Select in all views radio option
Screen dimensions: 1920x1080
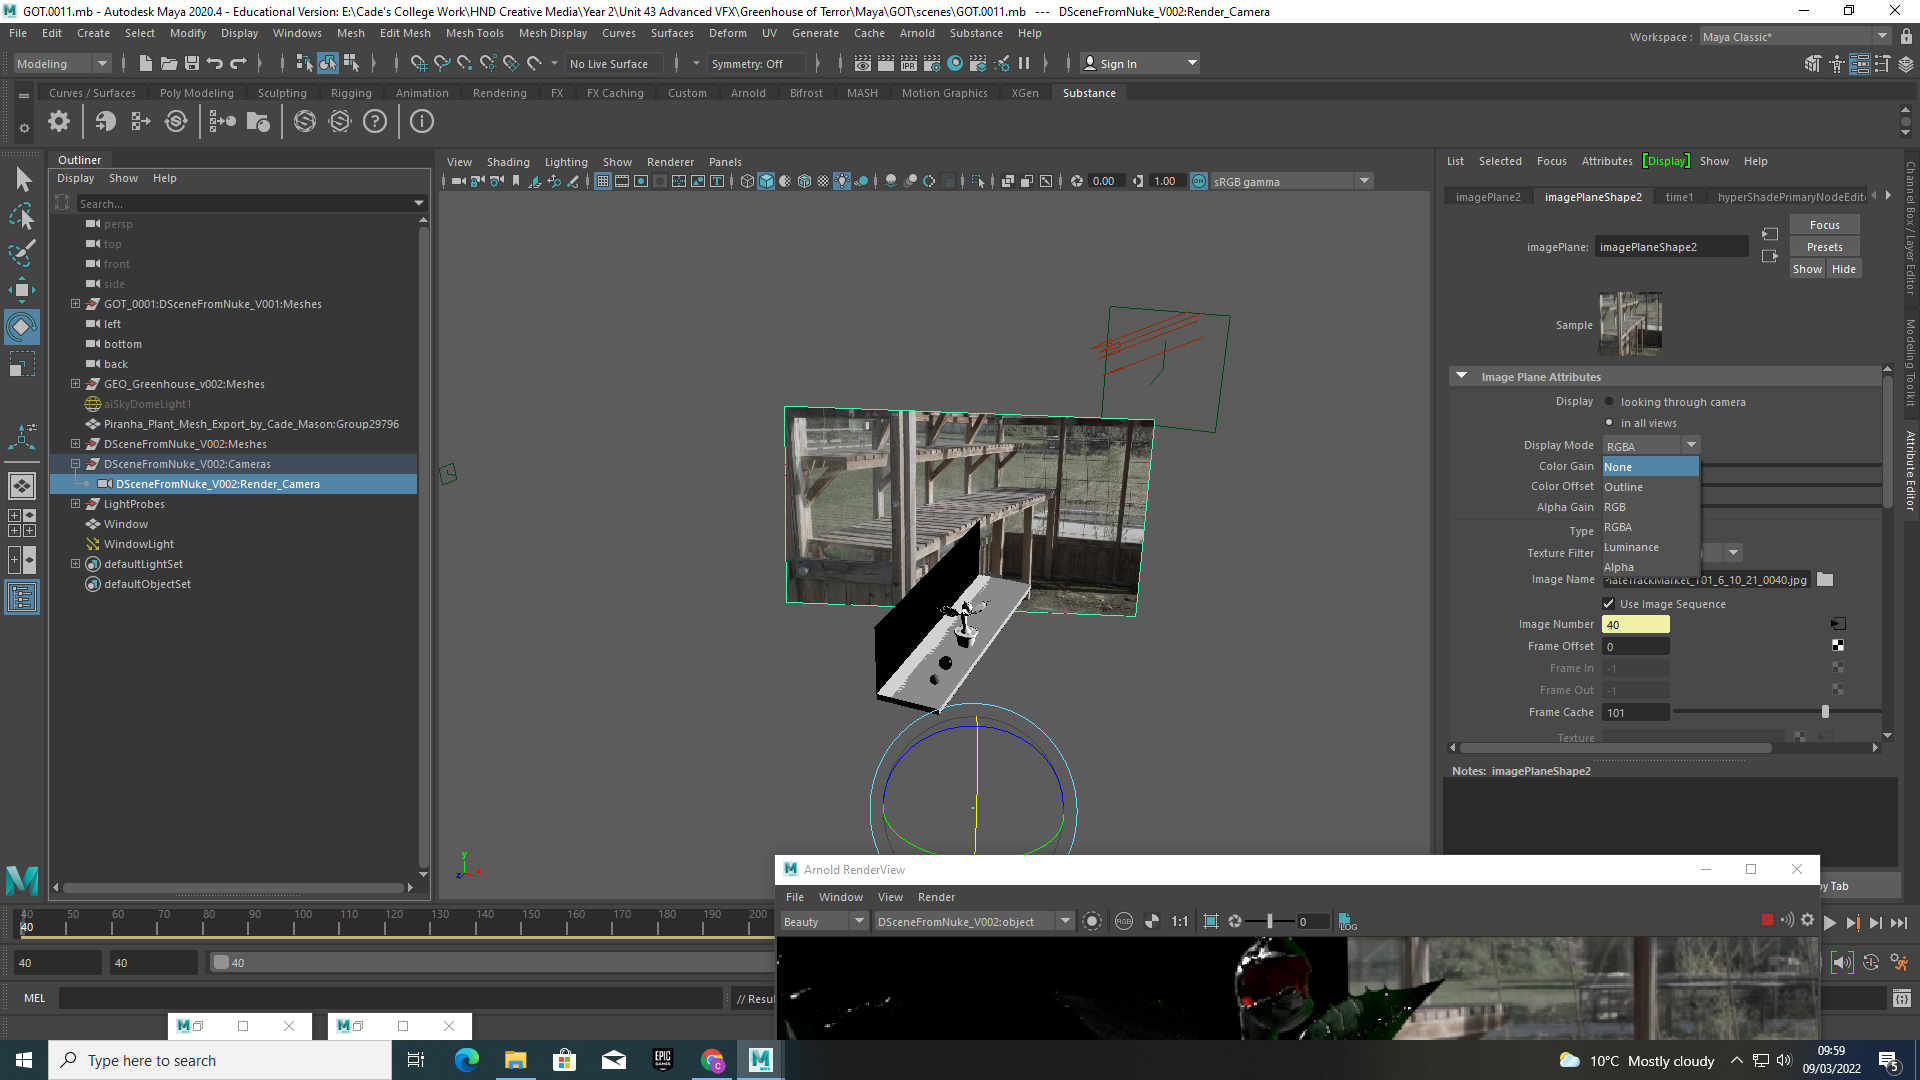1609,423
